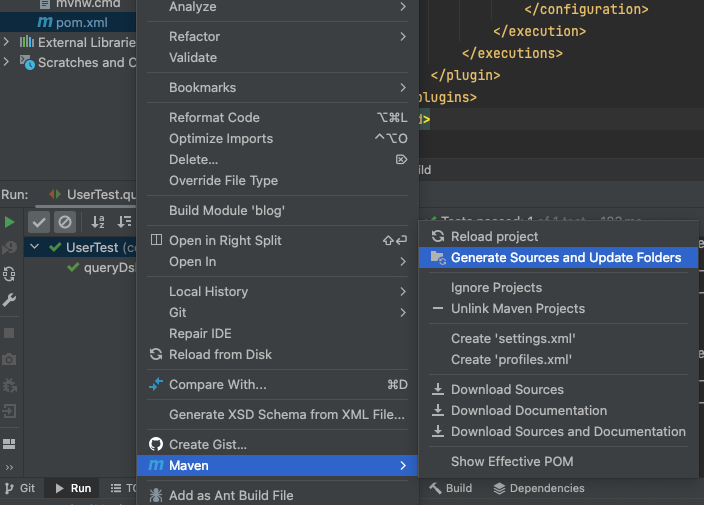The image size is (704, 505).
Task: Choose Reload from Disk
Action: pyautogui.click(x=277, y=355)
